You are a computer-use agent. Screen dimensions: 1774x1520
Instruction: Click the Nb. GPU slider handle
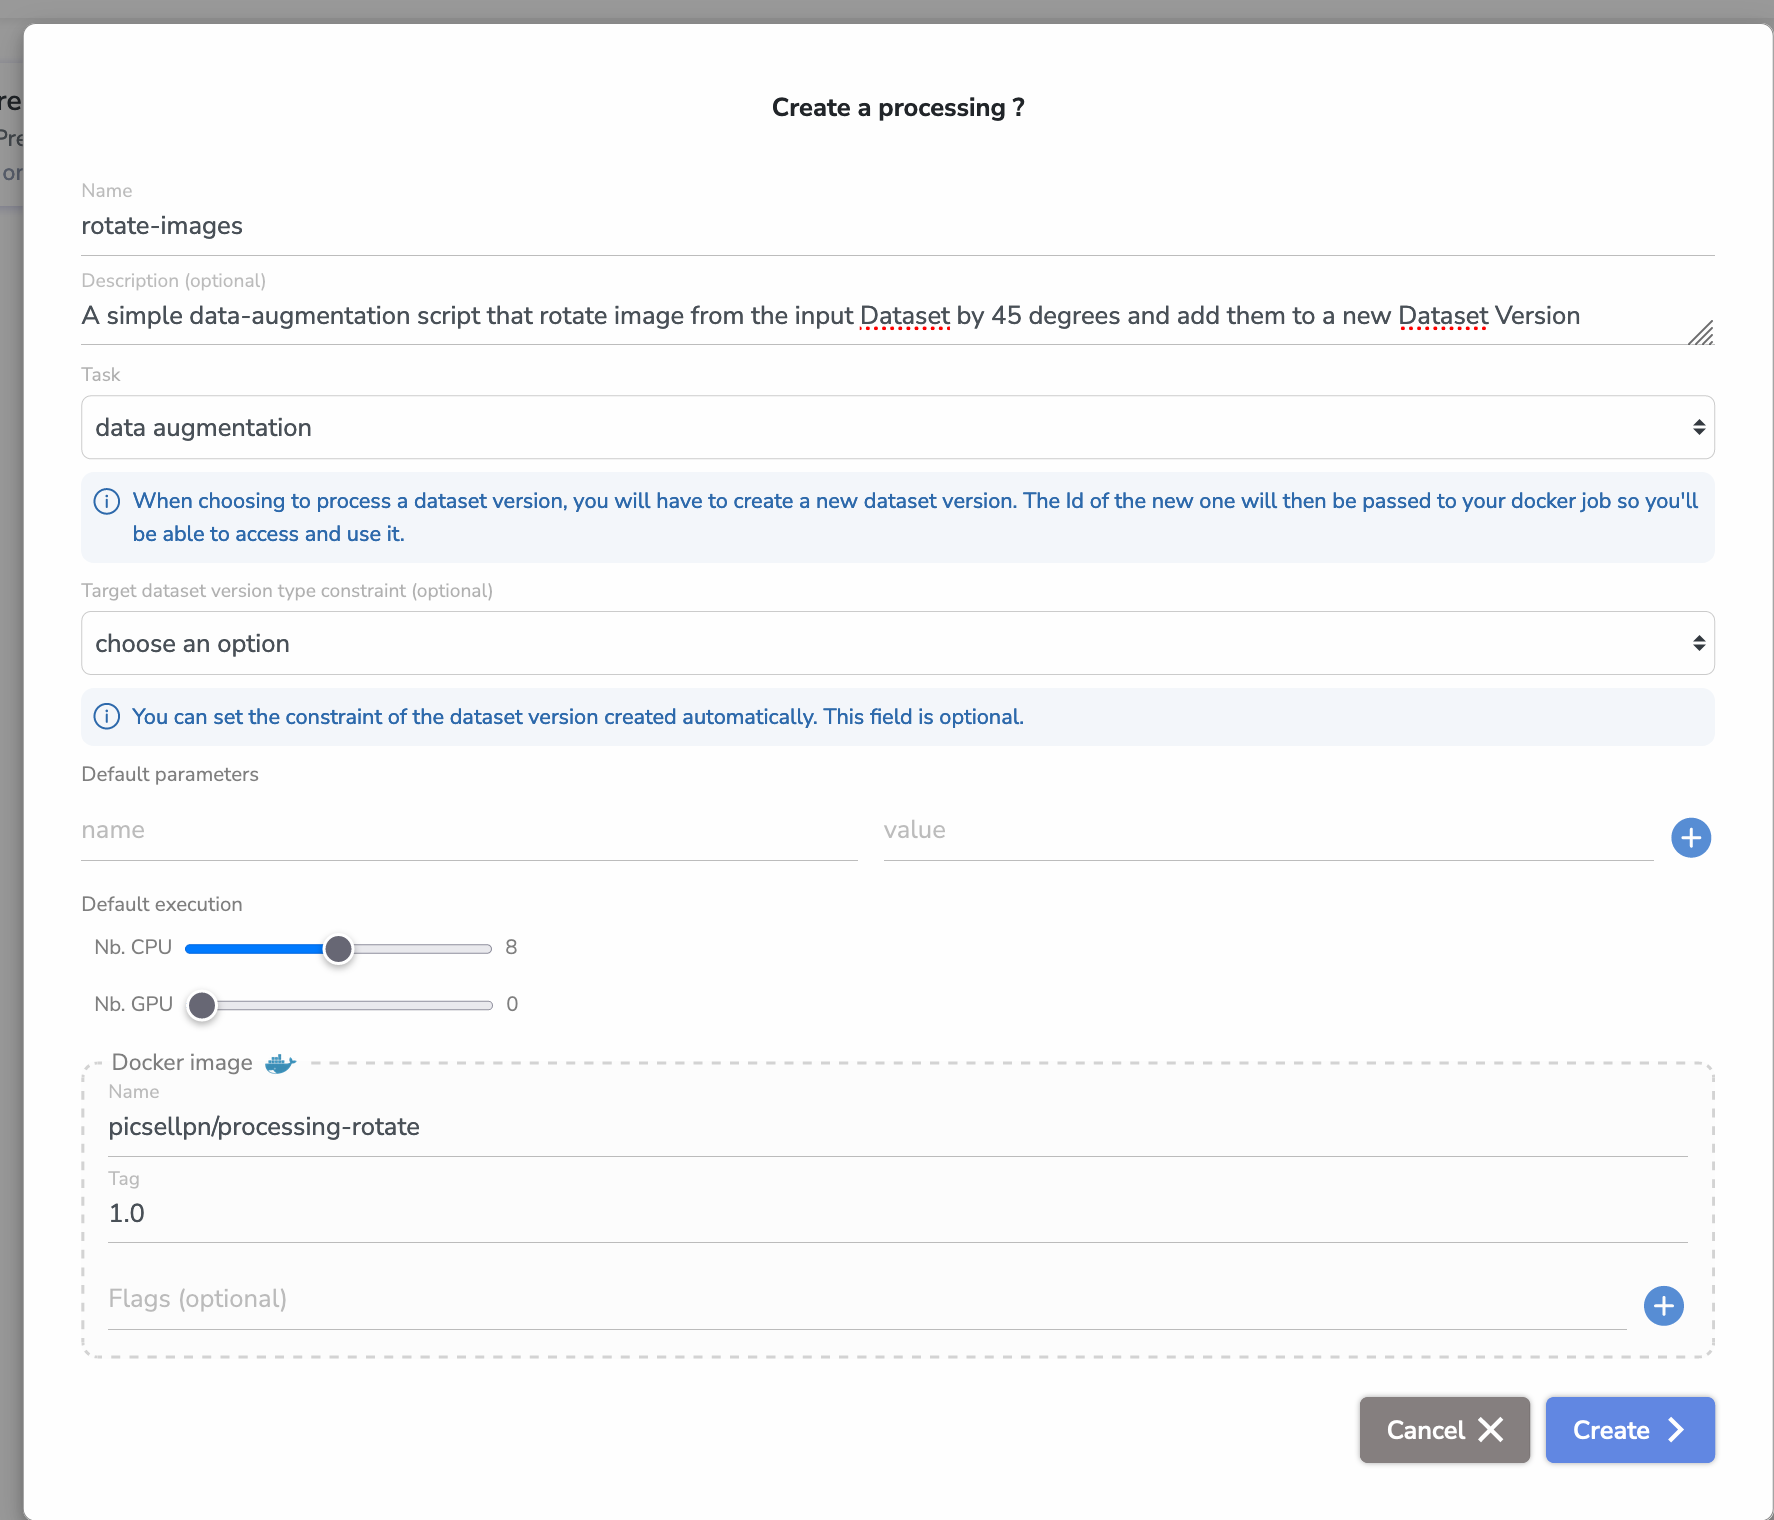[x=202, y=1006]
